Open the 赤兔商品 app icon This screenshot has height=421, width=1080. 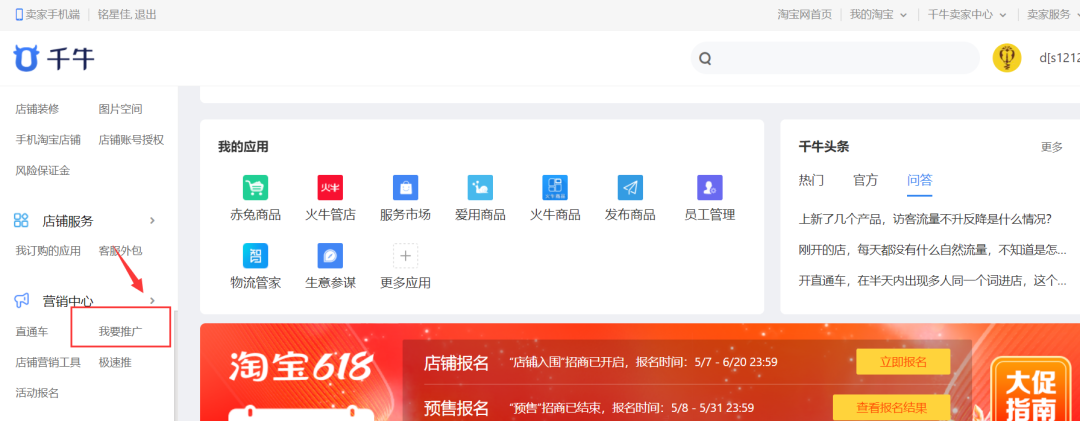tap(255, 188)
